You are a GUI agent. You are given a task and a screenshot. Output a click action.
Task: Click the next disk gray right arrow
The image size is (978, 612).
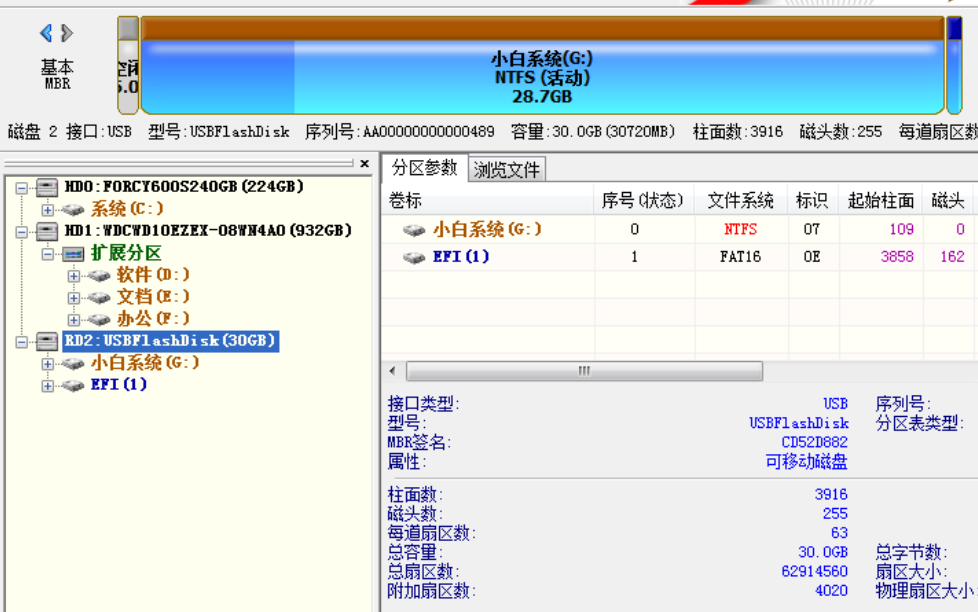[67, 33]
